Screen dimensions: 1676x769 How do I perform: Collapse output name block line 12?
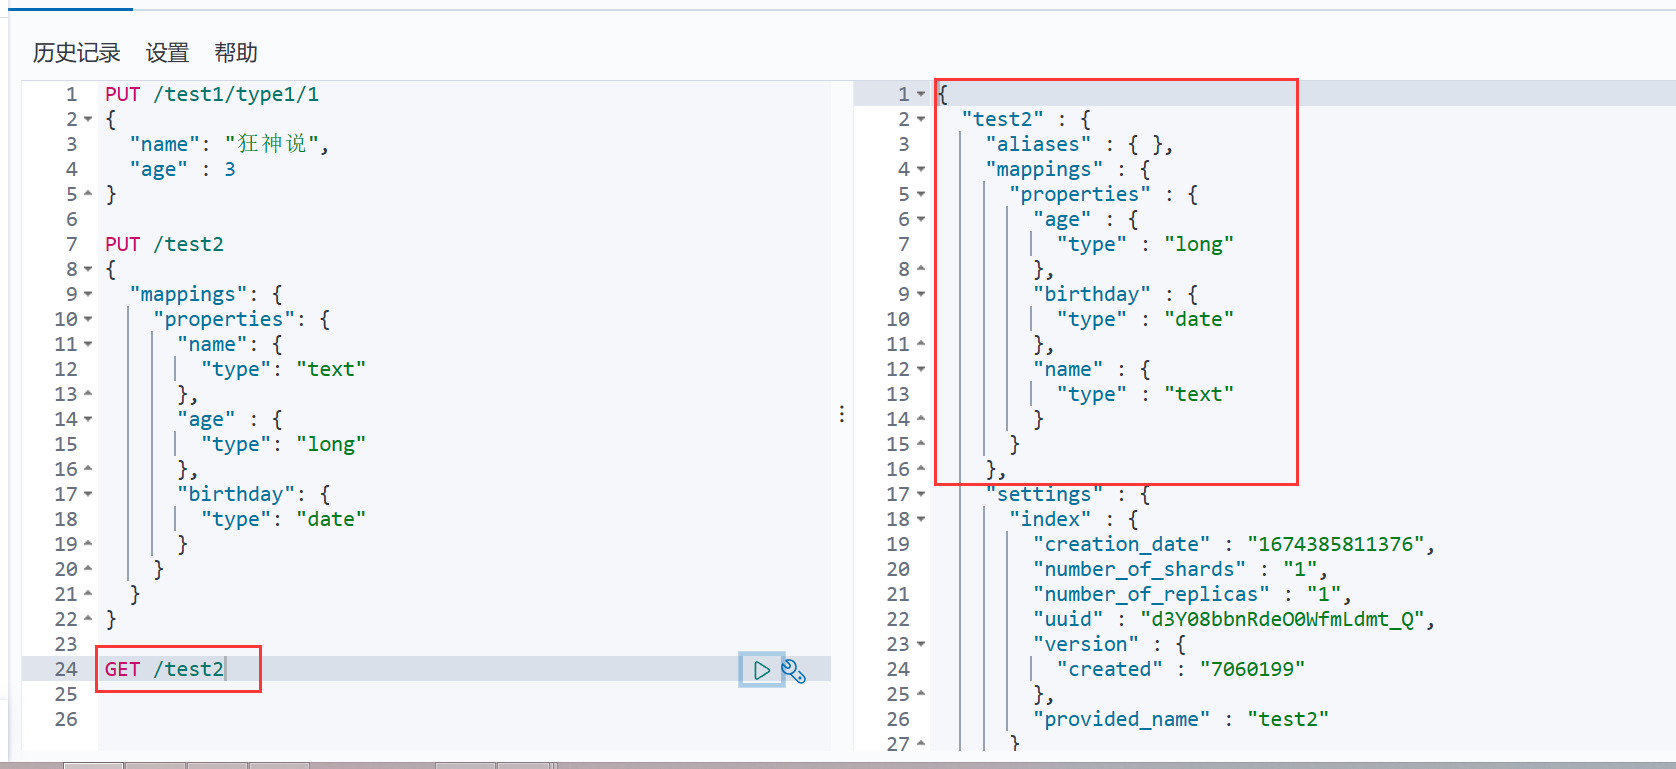click(x=921, y=370)
